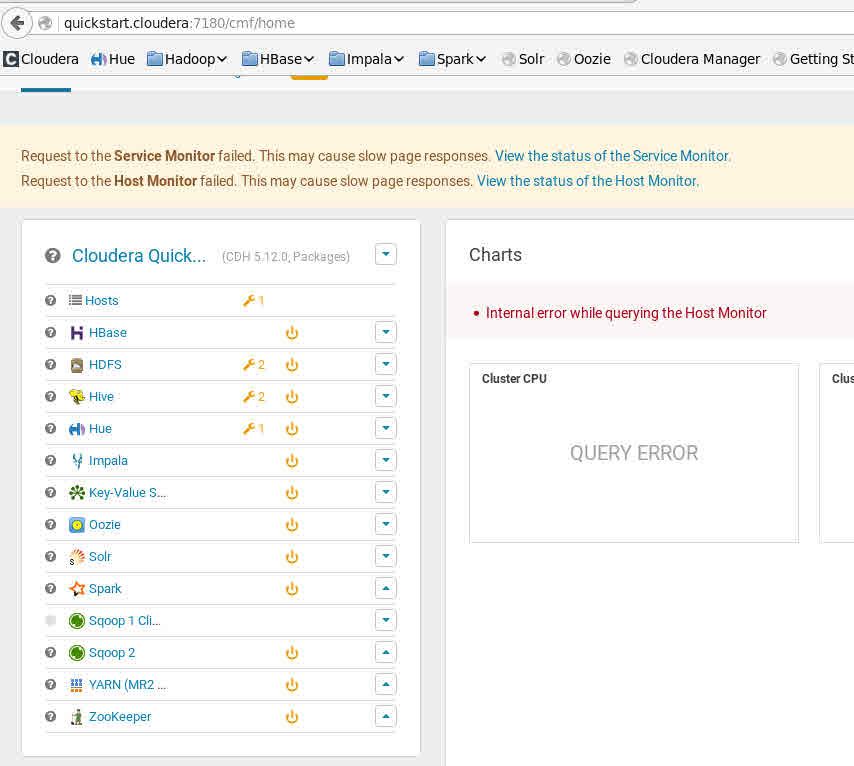Image resolution: width=854 pixels, height=766 pixels.
Task: Collapse Sqoop 2 actions menu arrow
Action: tap(386, 652)
